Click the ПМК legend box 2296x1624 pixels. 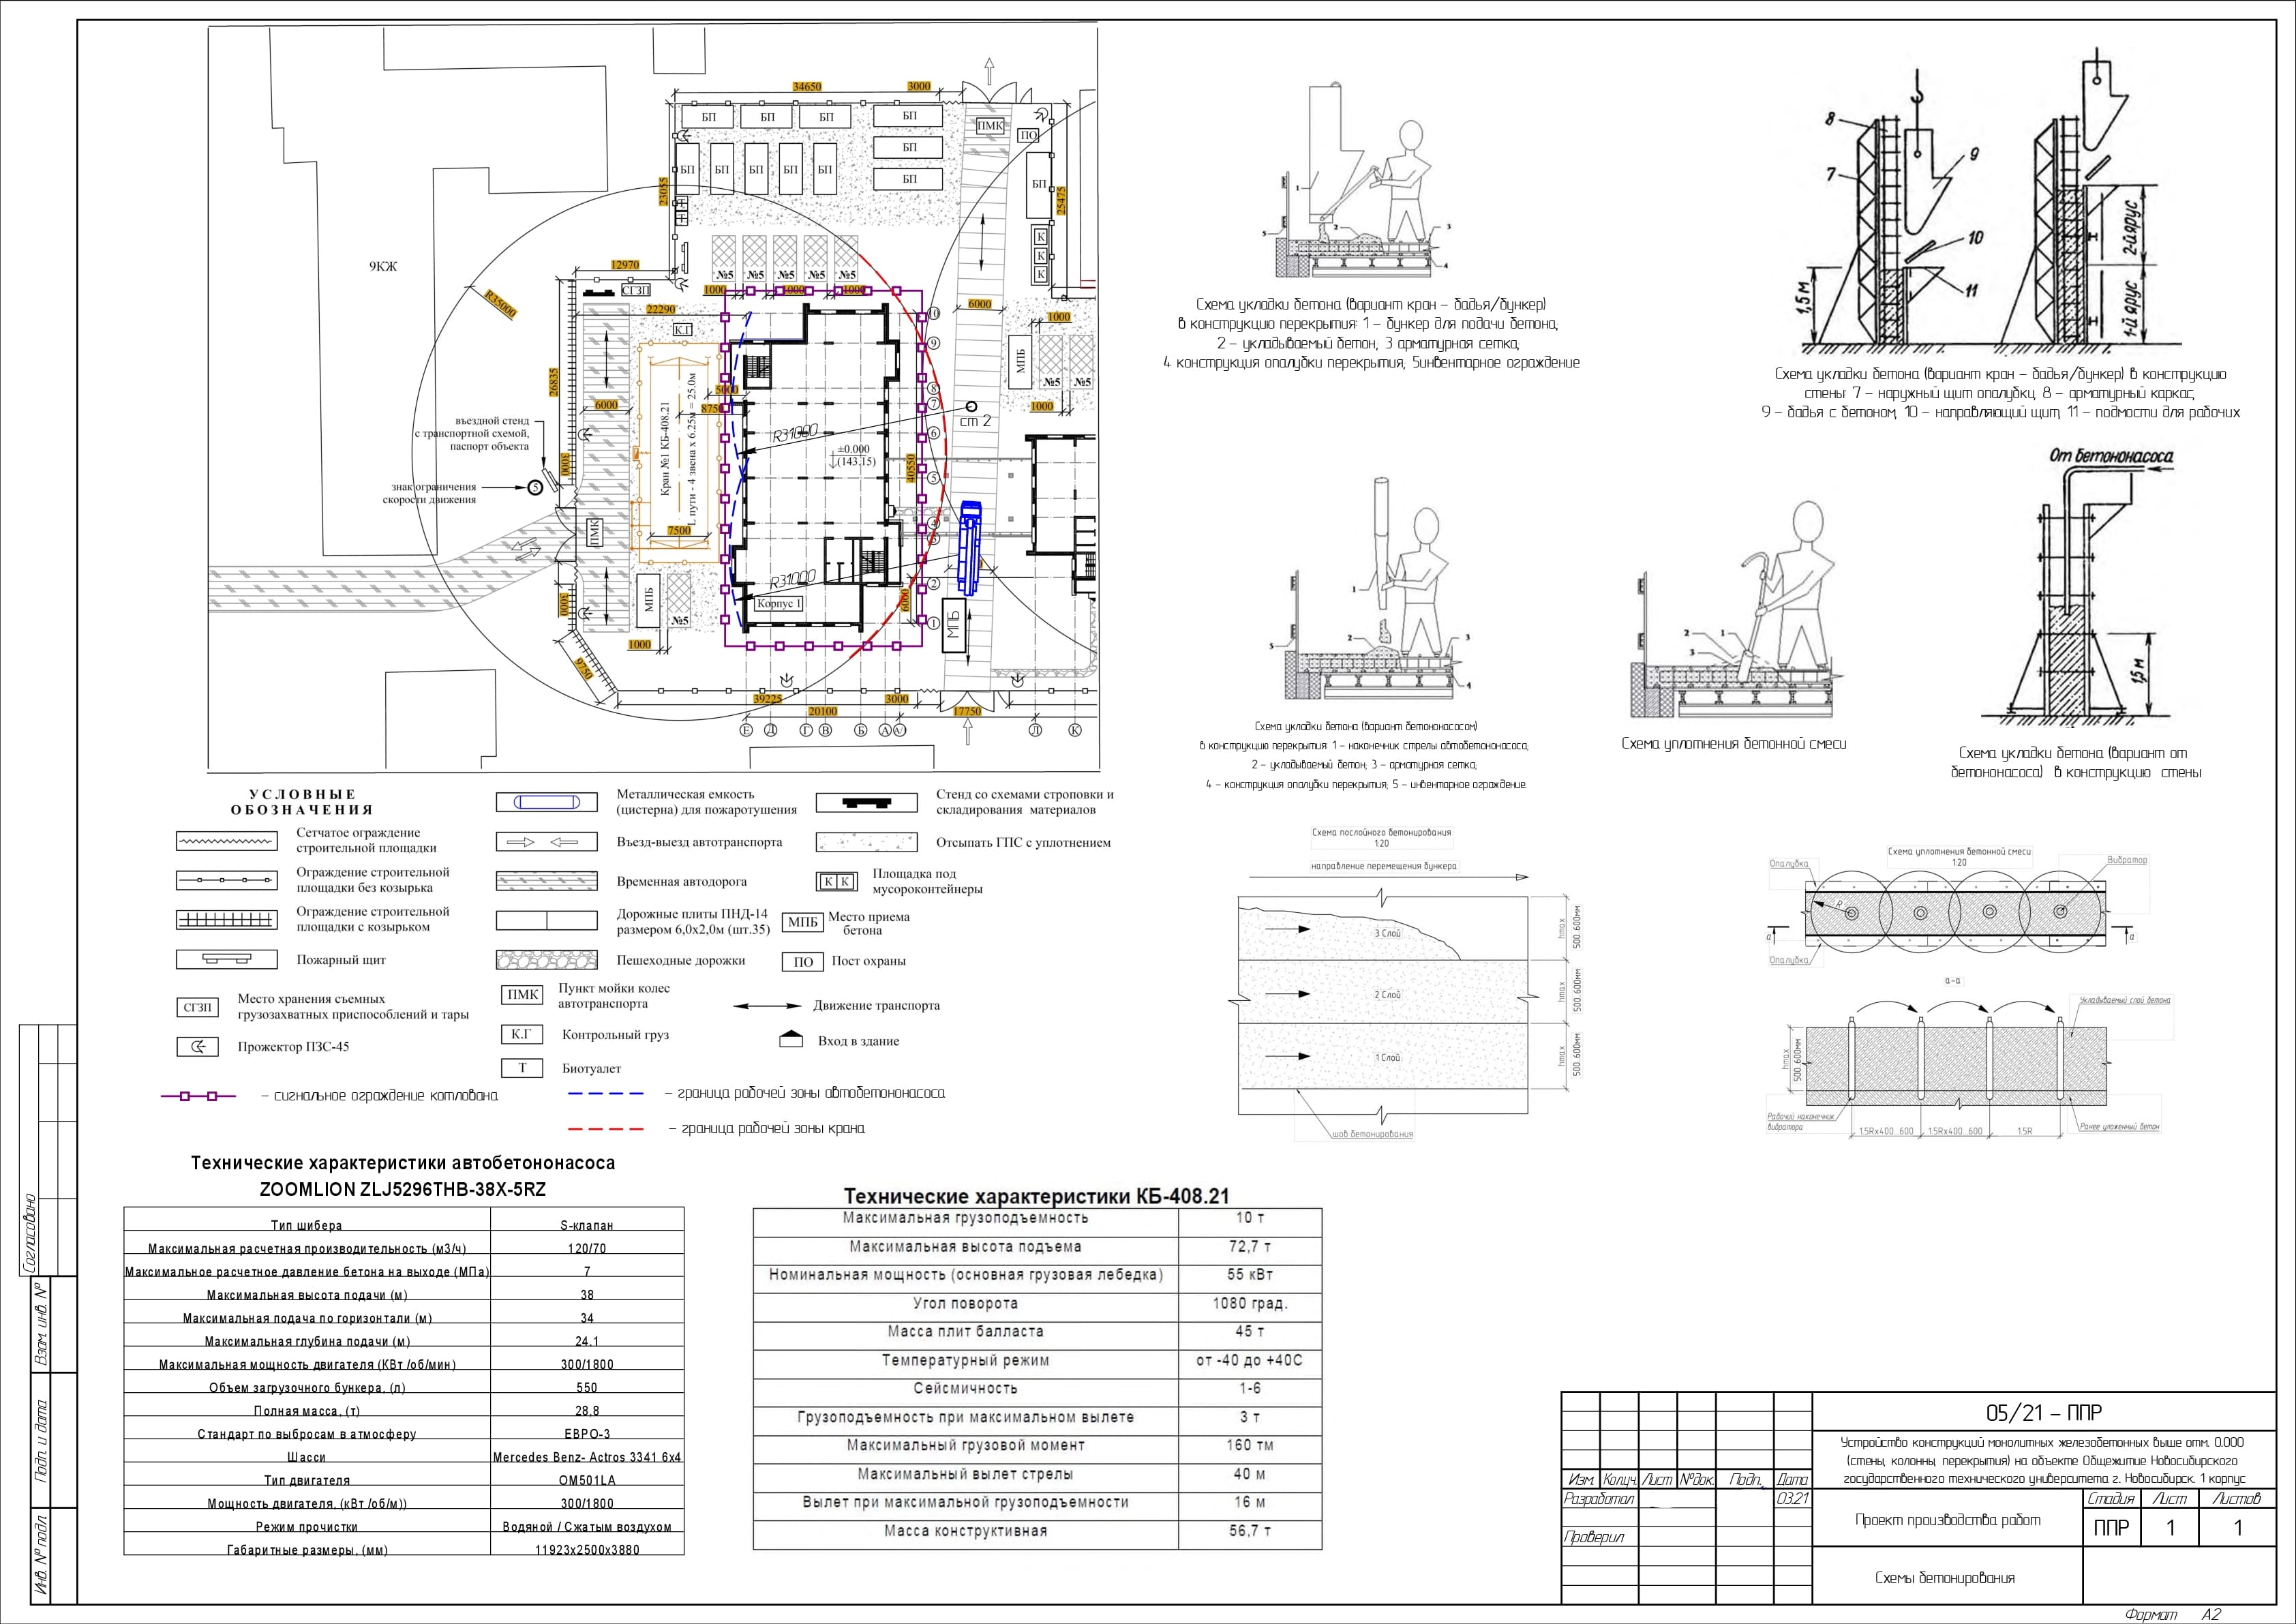[x=523, y=995]
